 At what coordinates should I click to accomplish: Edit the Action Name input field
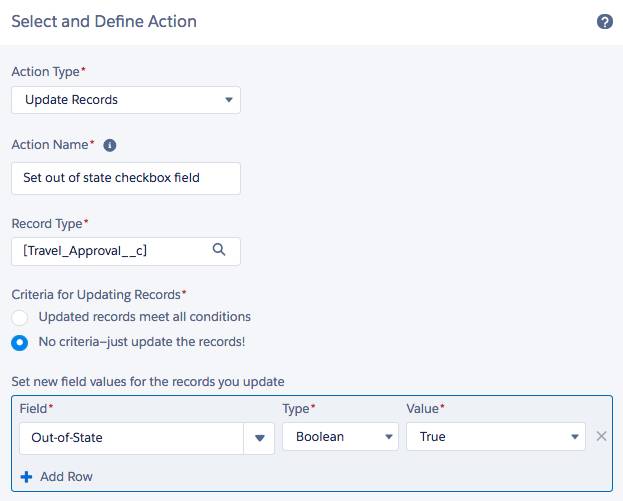click(x=126, y=178)
